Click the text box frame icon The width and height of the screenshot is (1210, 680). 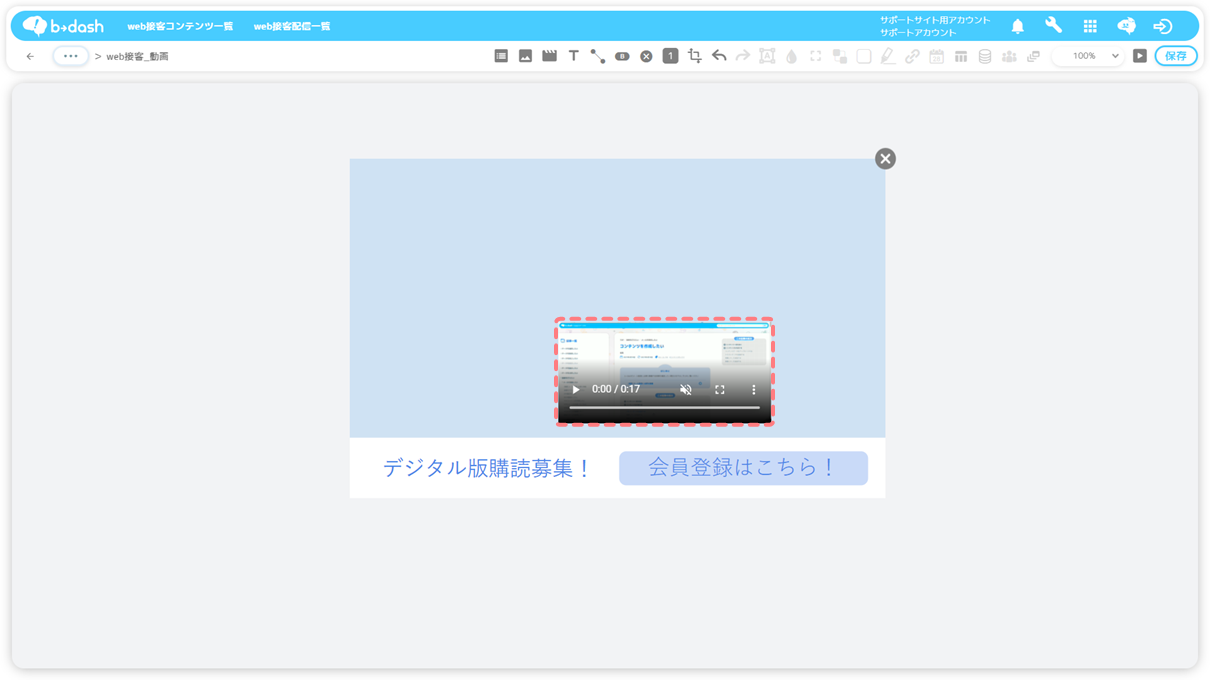click(x=767, y=56)
